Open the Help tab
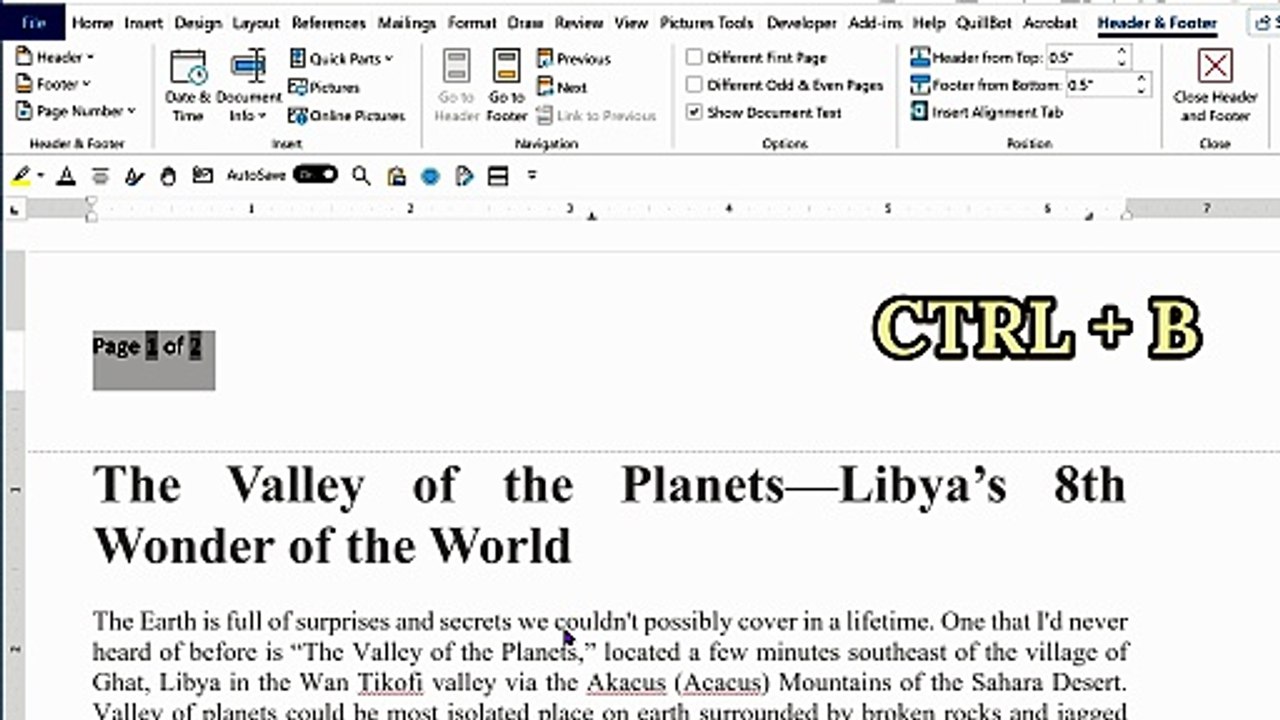 [x=929, y=22]
